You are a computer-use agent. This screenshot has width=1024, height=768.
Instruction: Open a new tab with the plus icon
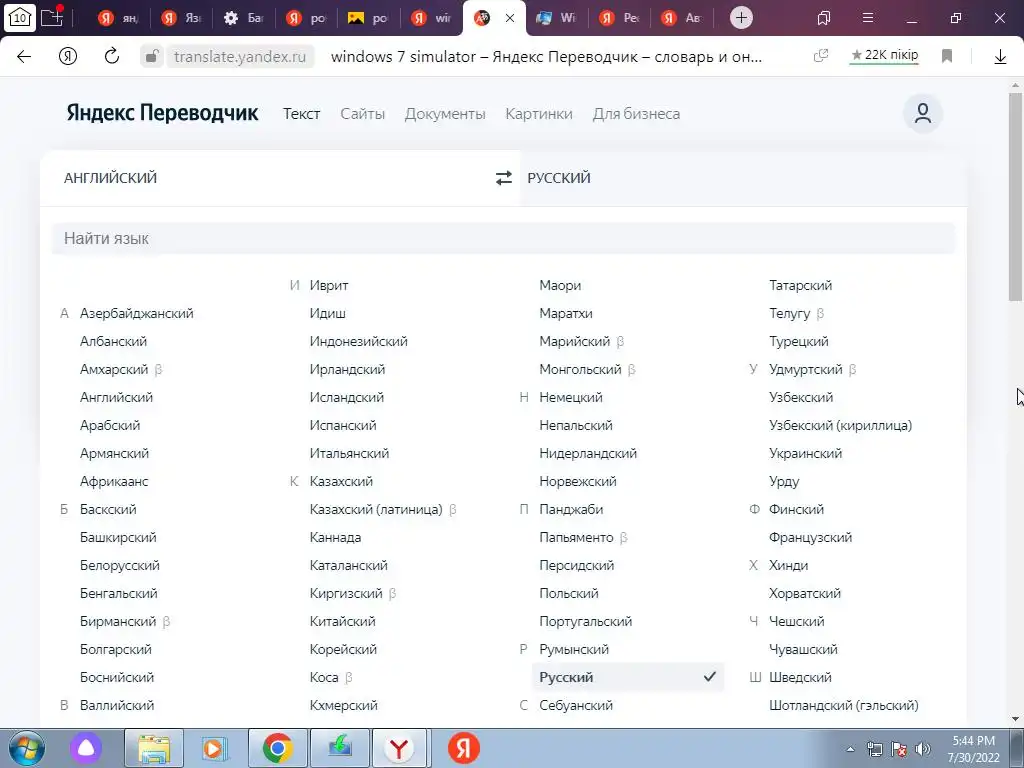741,18
